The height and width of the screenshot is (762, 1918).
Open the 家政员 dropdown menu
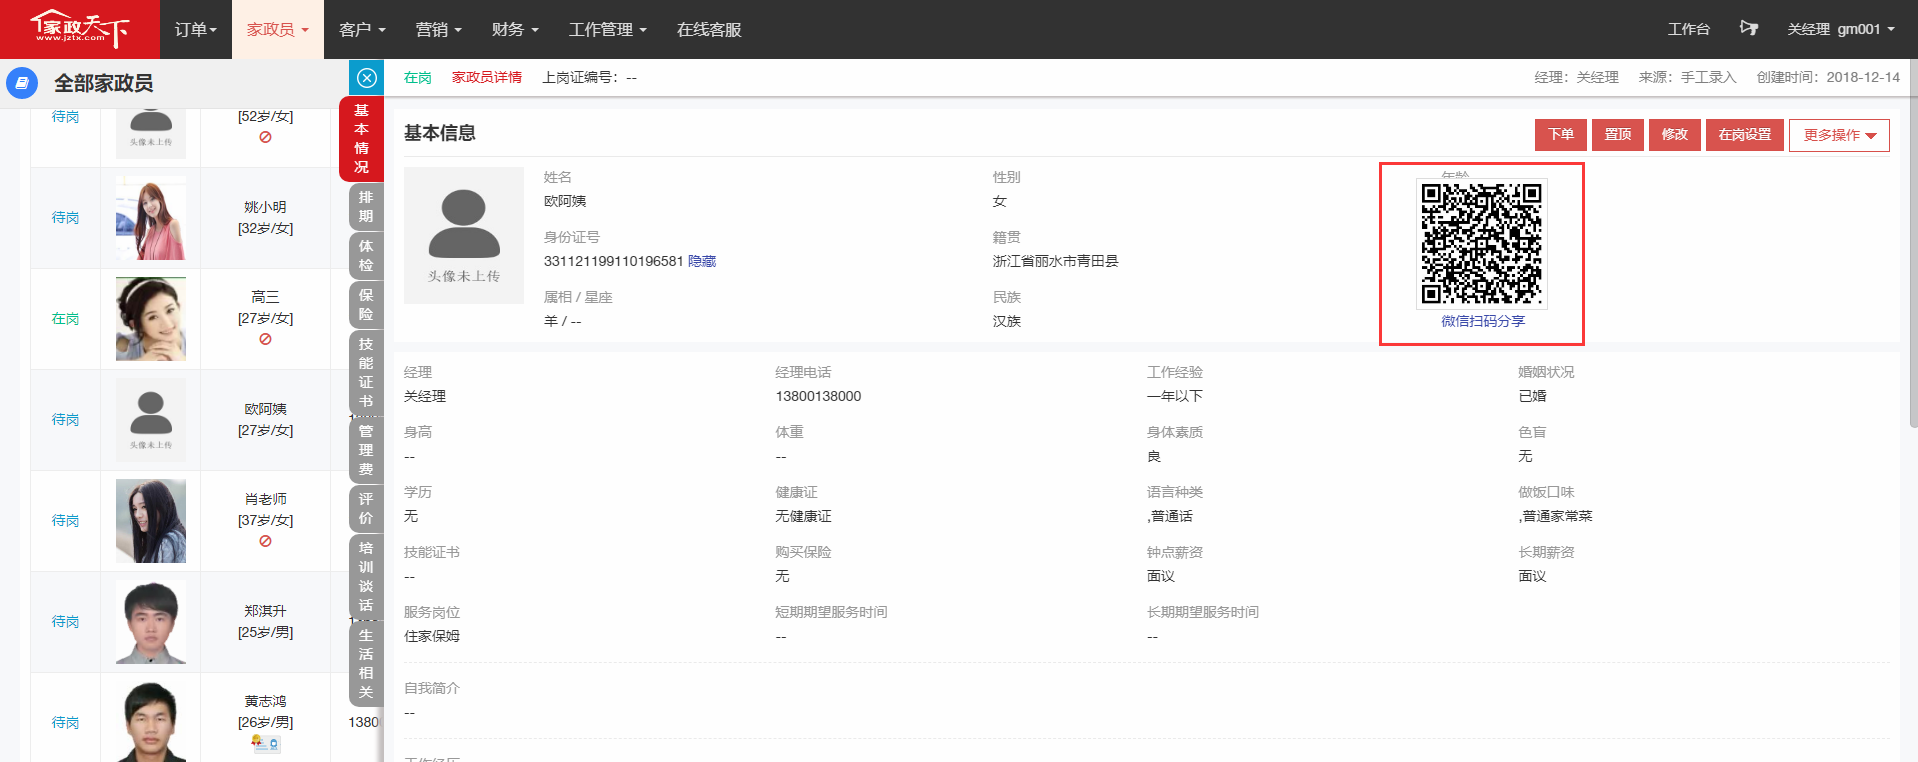[278, 29]
